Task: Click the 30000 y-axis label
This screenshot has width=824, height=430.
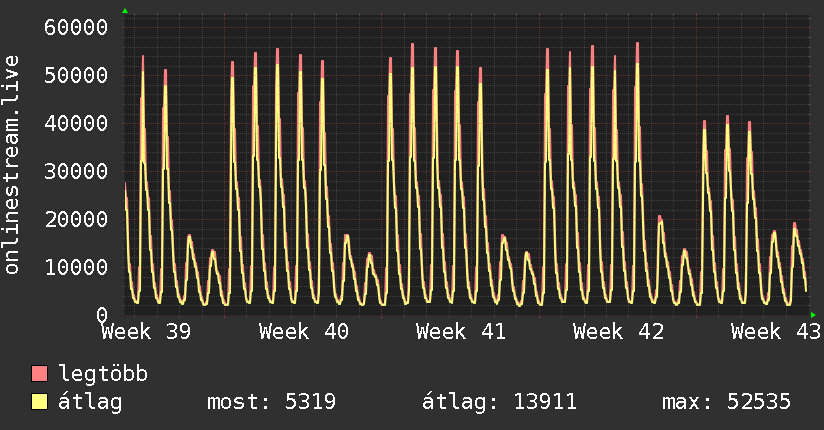Action: [76, 171]
